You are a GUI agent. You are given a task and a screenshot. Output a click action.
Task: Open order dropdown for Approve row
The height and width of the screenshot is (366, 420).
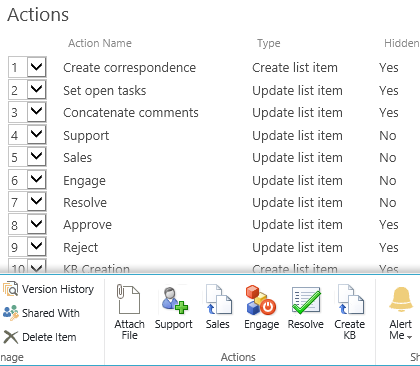tap(36, 224)
